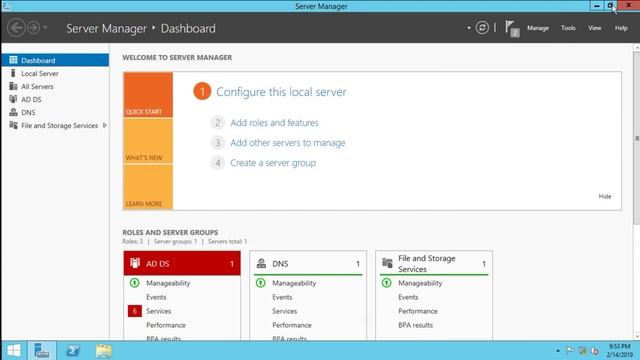
Task: Click the green status icon in File and Storage tile
Action: click(x=386, y=282)
